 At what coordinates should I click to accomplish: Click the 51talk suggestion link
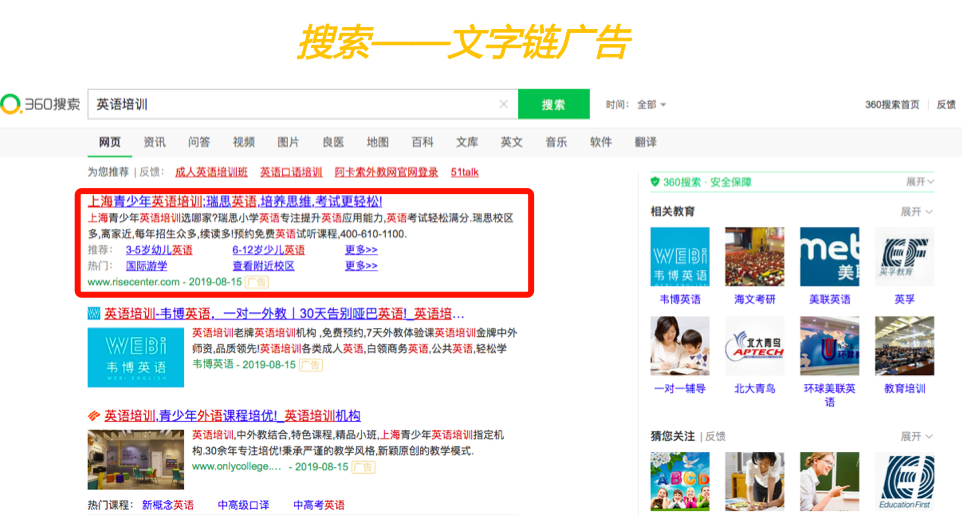(464, 172)
